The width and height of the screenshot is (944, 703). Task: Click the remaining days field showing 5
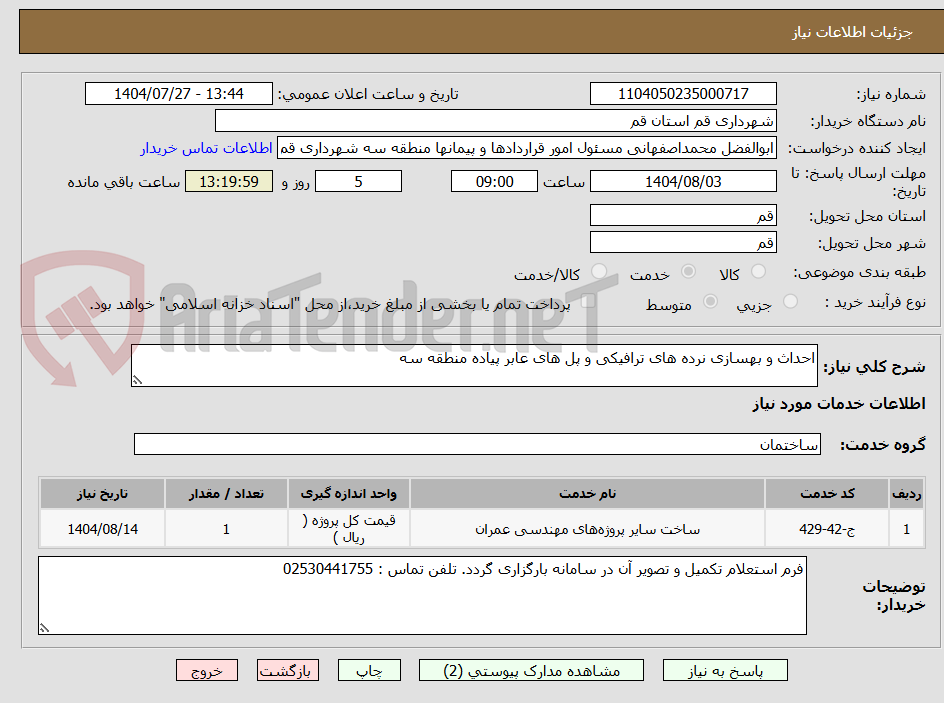[358, 181]
